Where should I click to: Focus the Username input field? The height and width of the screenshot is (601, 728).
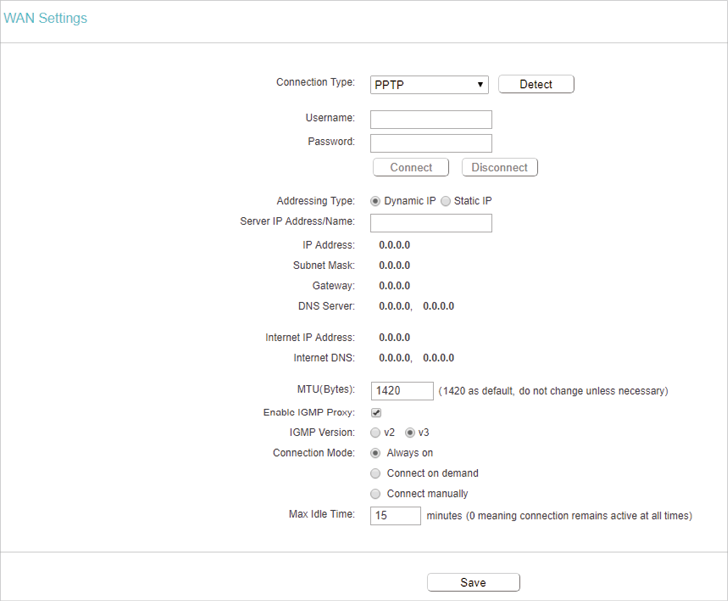pos(431,119)
